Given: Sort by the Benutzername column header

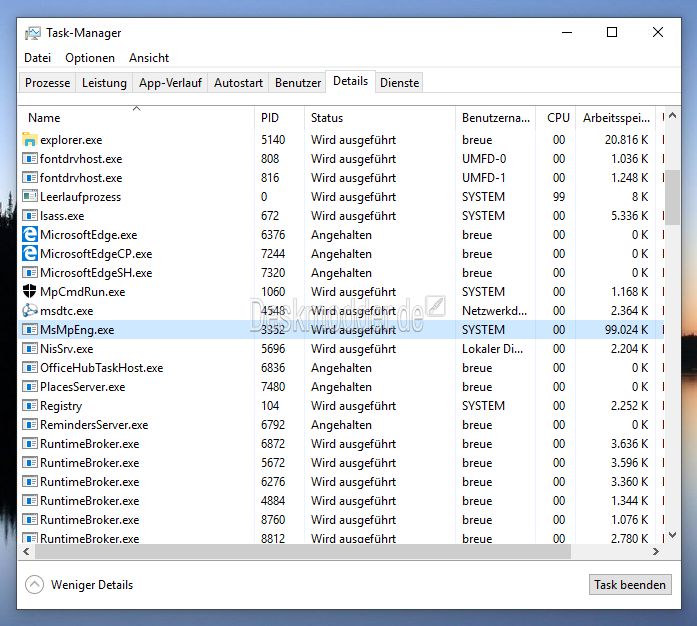Looking at the screenshot, I should pyautogui.click(x=495, y=118).
